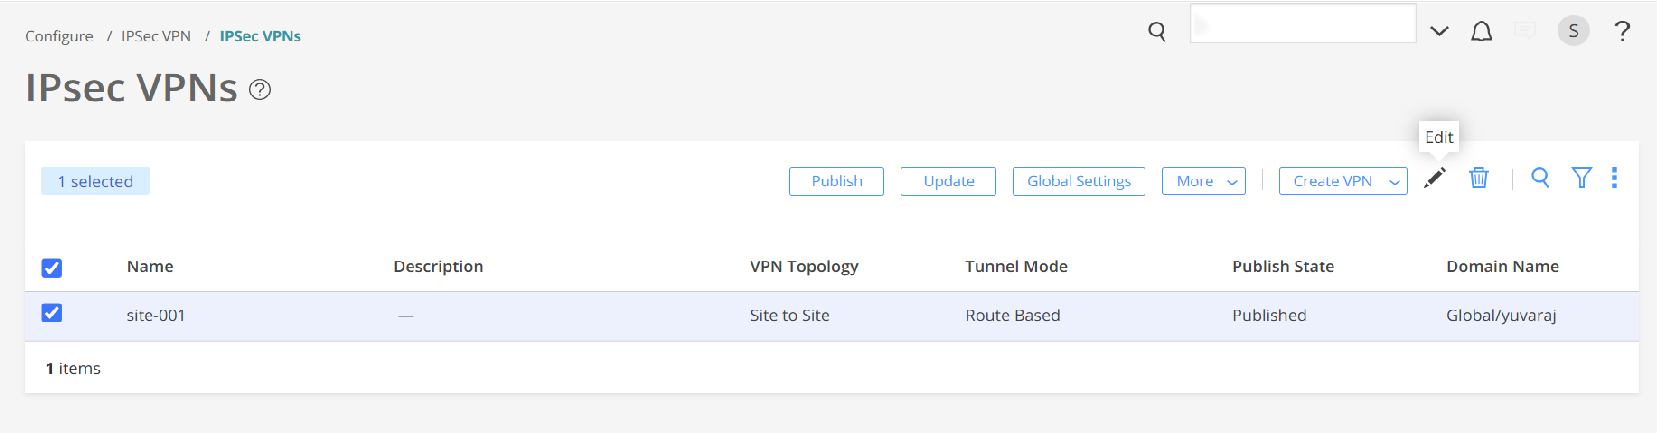Open the help question mark in header

(1622, 31)
